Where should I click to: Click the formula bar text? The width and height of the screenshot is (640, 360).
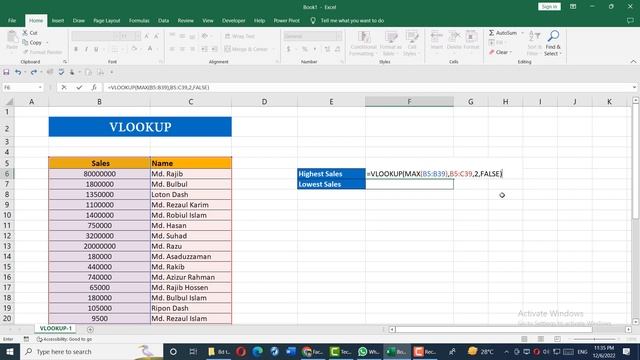158,87
